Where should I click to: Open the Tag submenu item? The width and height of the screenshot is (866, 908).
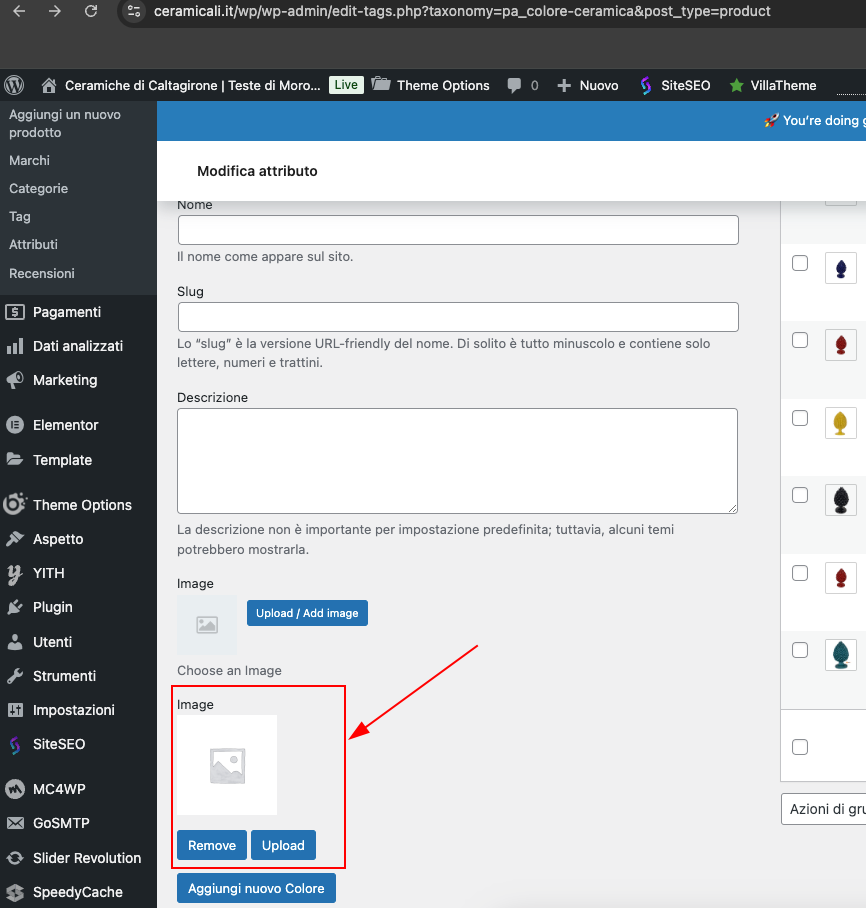(20, 217)
